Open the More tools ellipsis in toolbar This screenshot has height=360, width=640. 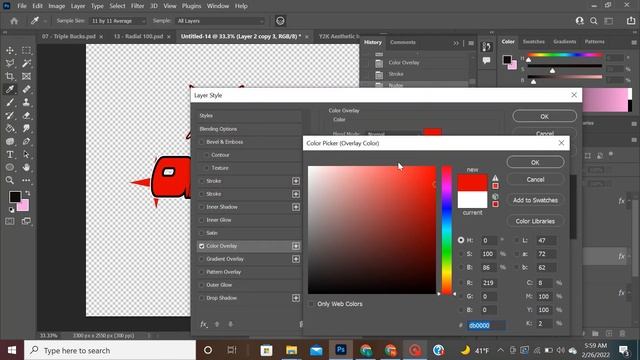coord(26,180)
